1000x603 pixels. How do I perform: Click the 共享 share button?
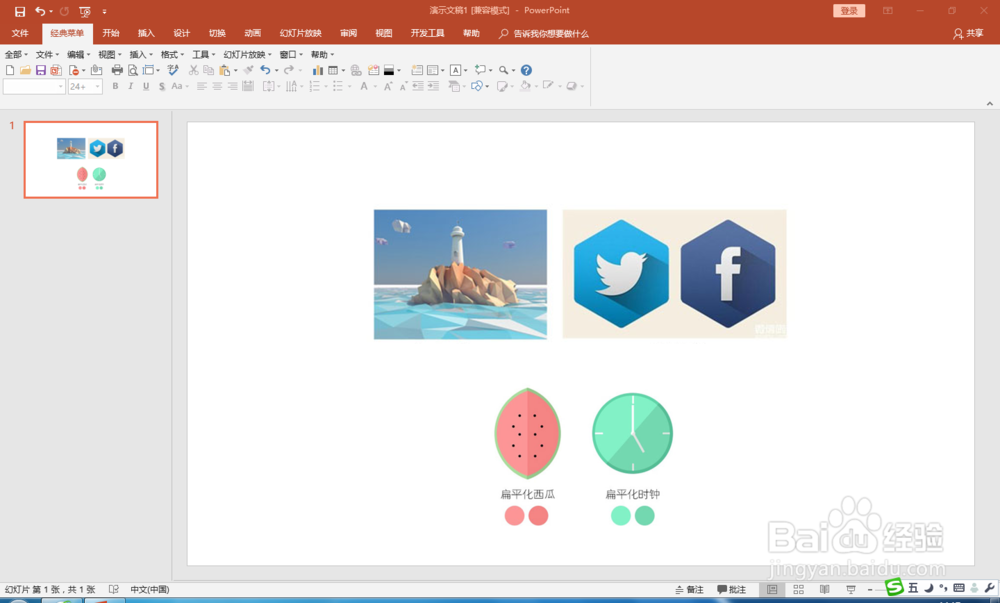(x=968, y=33)
